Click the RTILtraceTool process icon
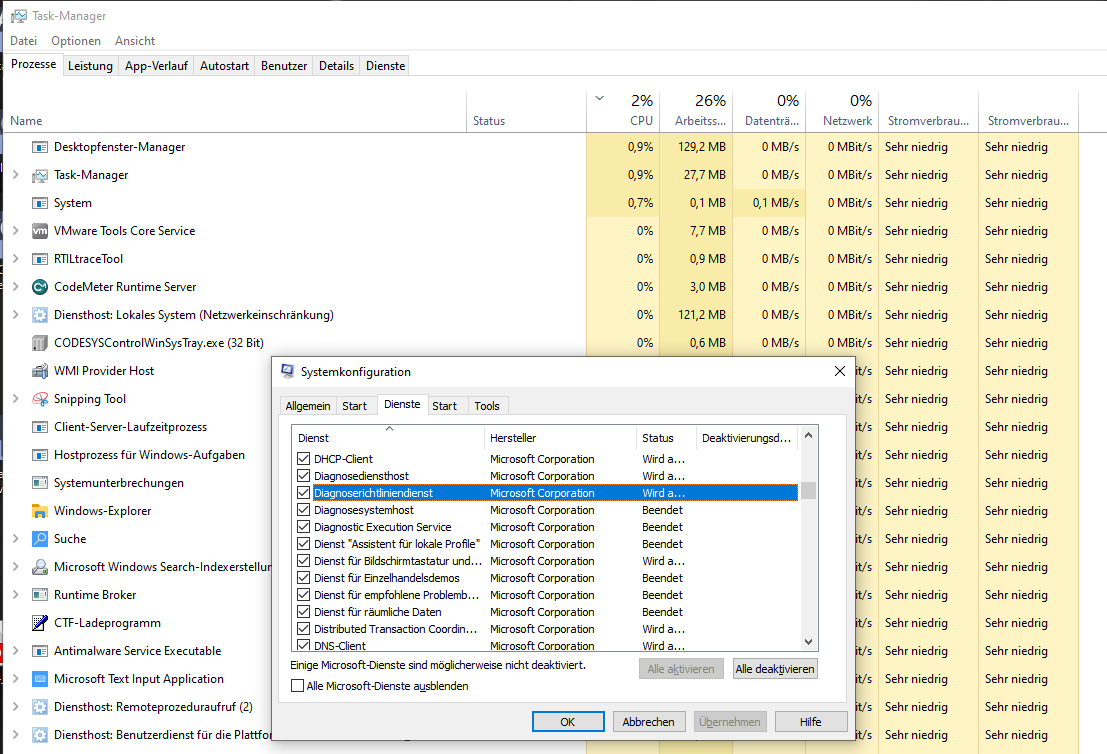The width and height of the screenshot is (1107, 754). tap(40, 259)
